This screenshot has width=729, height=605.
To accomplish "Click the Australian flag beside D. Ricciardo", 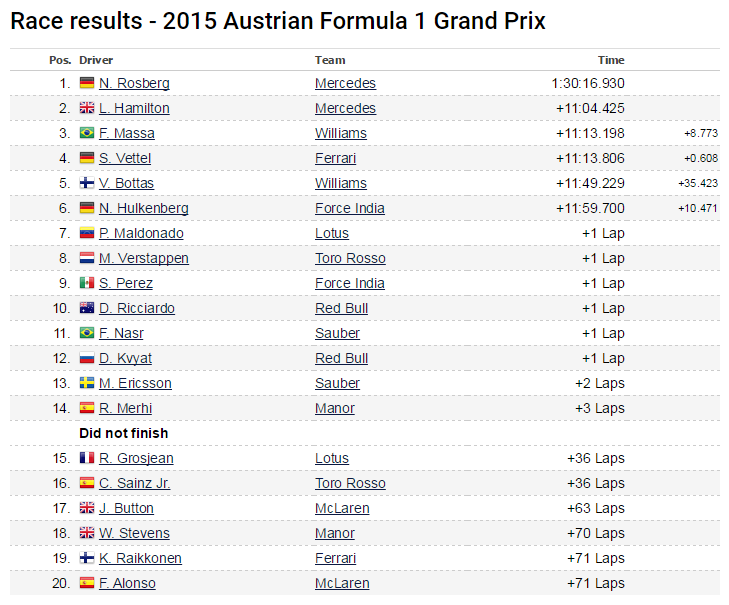I will (87, 308).
